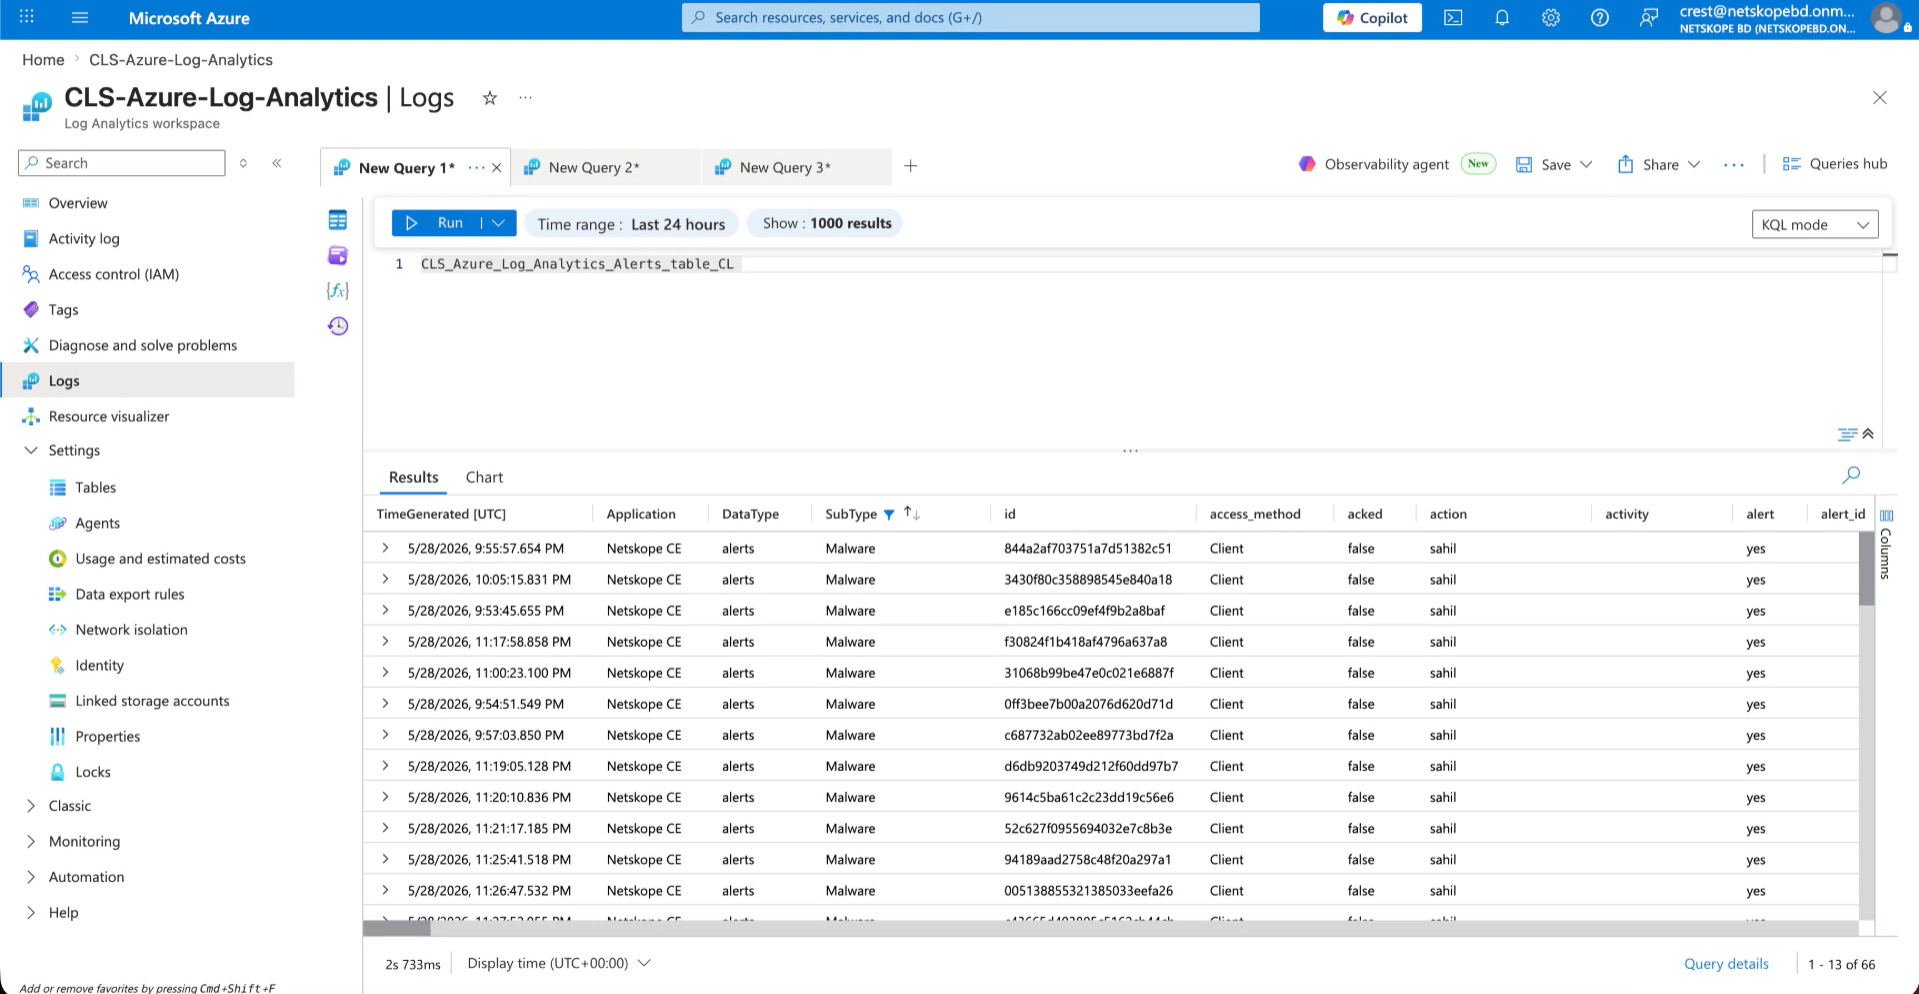Add a new query tab

click(x=911, y=166)
